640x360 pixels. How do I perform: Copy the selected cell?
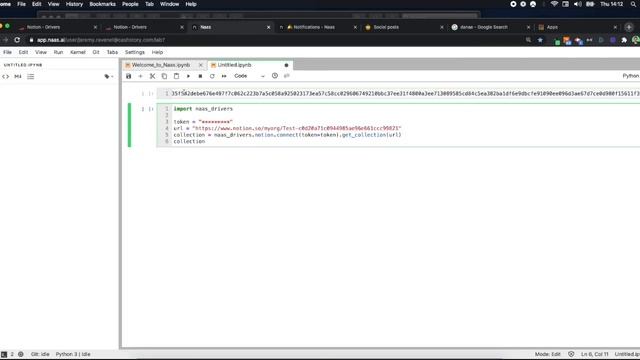click(x=164, y=76)
